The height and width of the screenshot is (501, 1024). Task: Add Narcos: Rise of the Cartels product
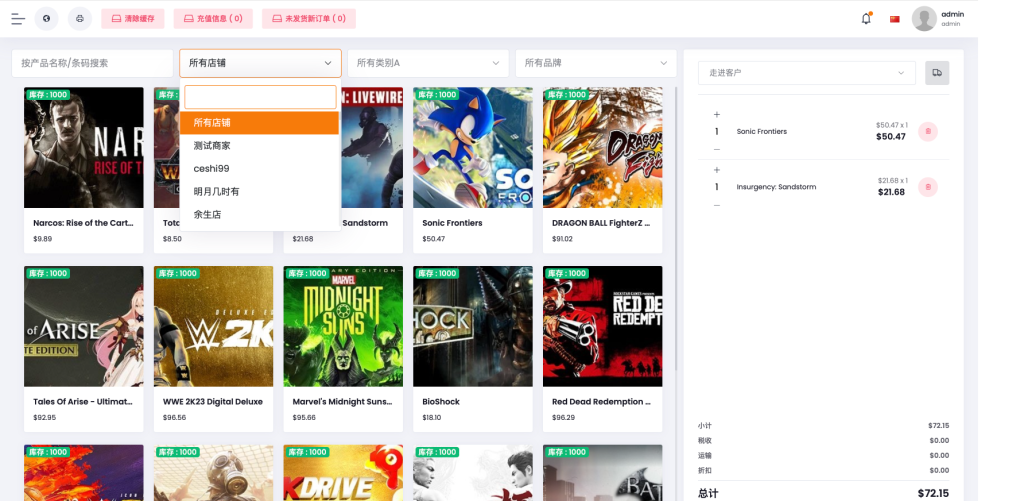pyautogui.click(x=84, y=170)
